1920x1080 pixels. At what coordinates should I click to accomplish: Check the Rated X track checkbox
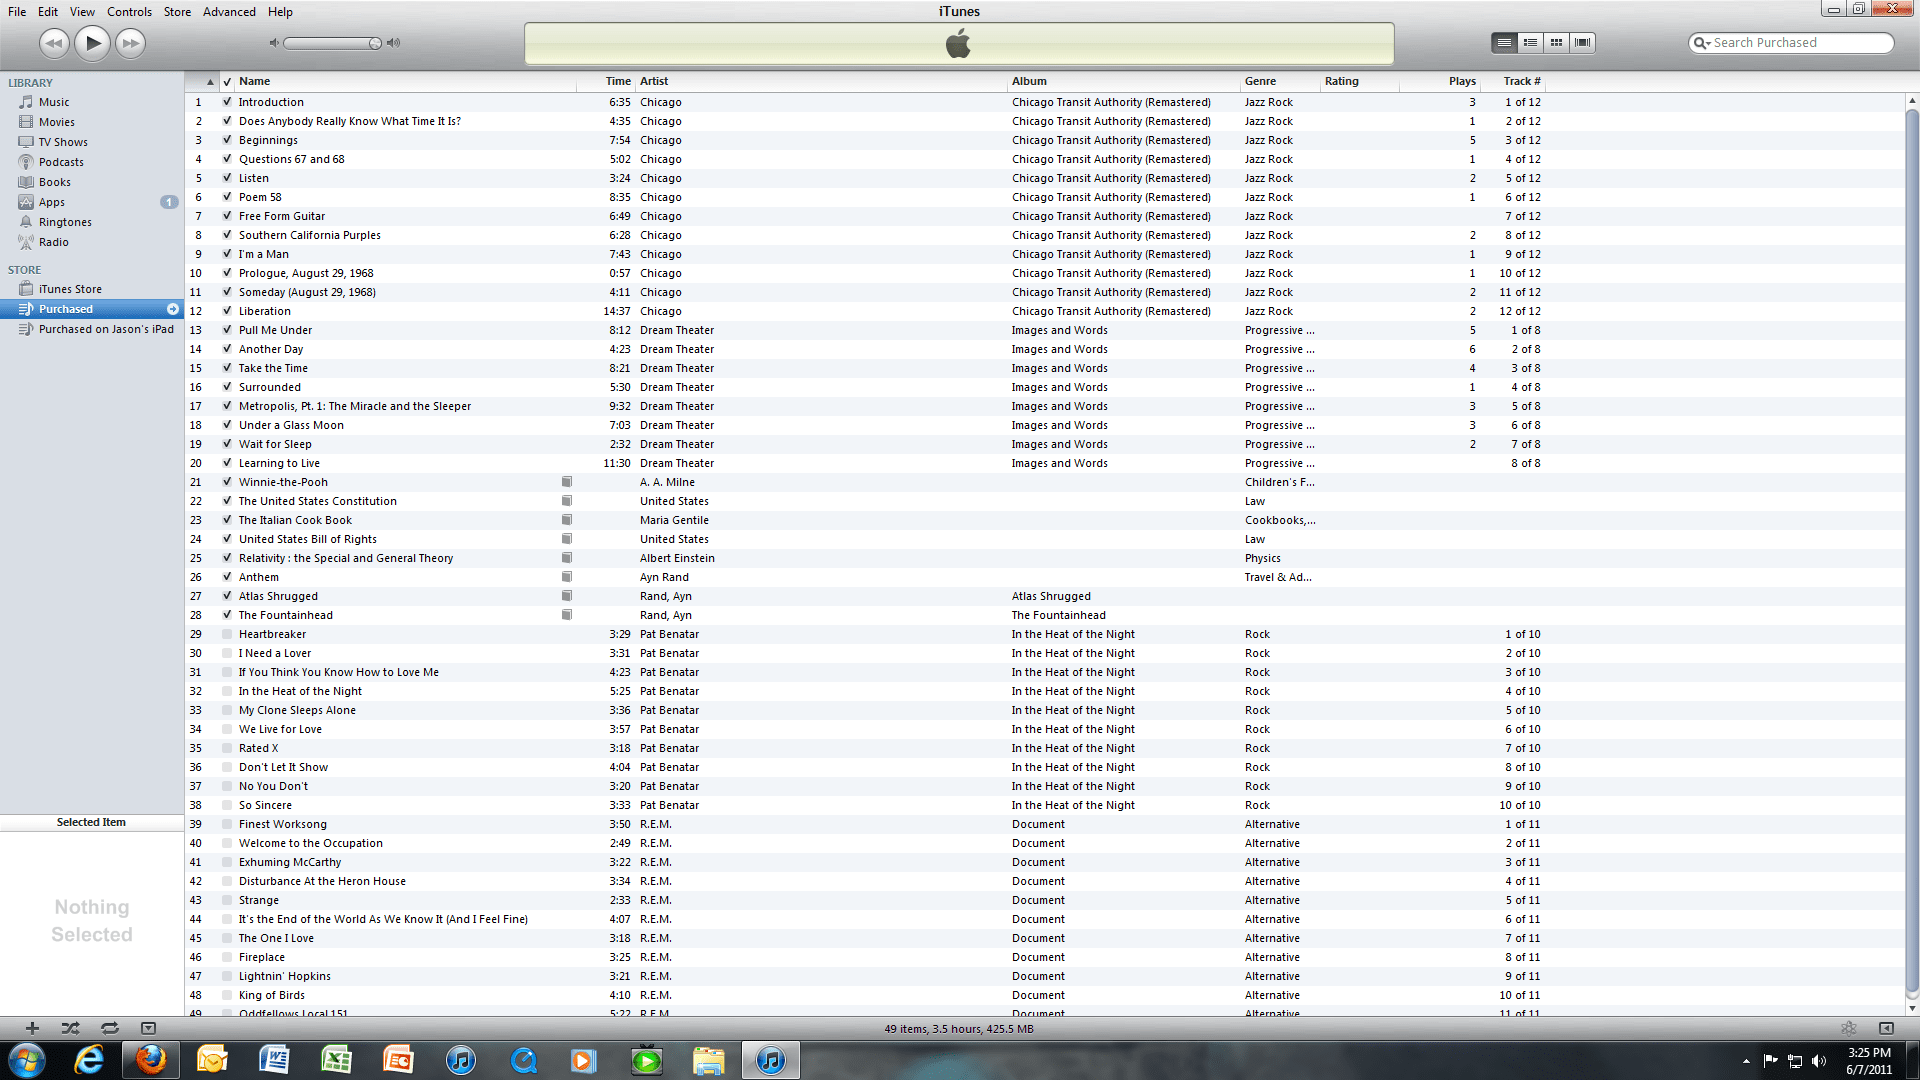(x=227, y=748)
